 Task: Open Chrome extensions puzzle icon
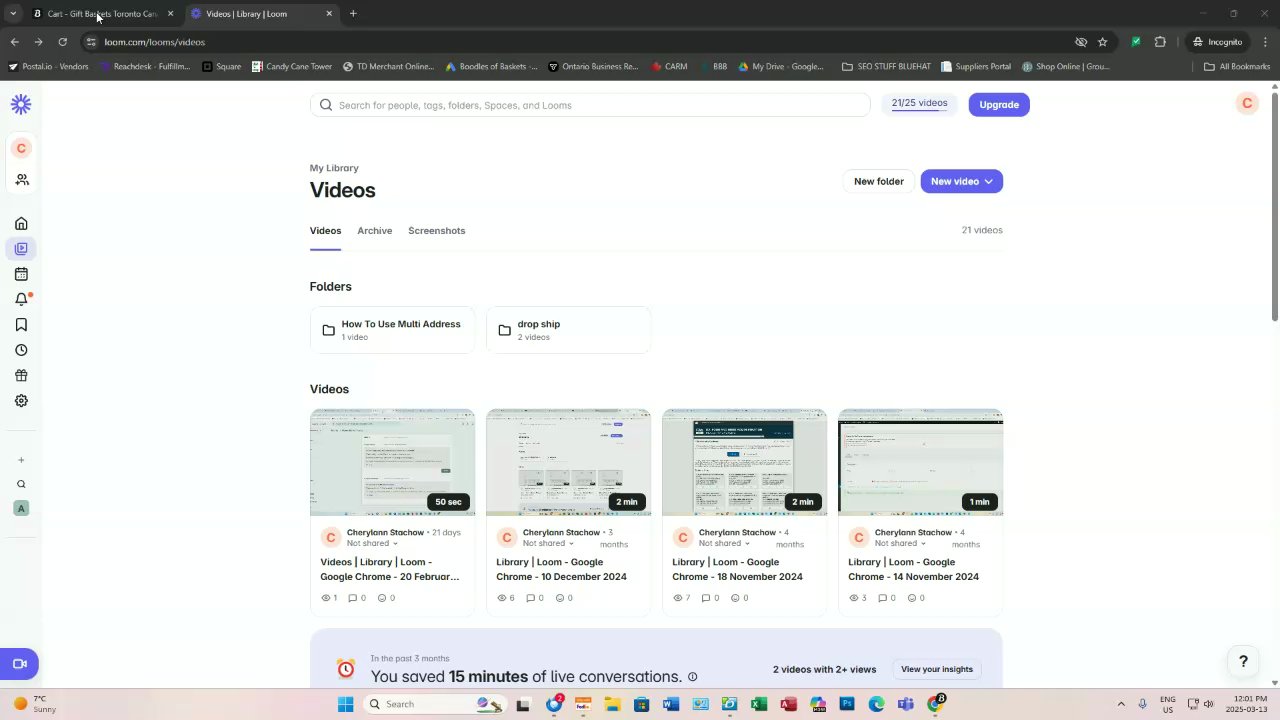1160,42
